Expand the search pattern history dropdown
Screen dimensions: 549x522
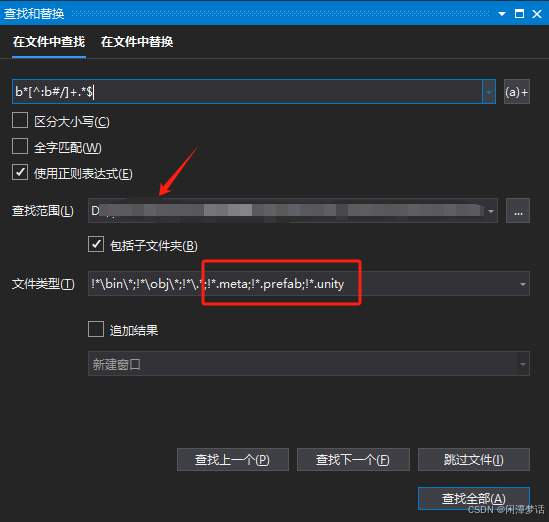pyautogui.click(x=489, y=92)
